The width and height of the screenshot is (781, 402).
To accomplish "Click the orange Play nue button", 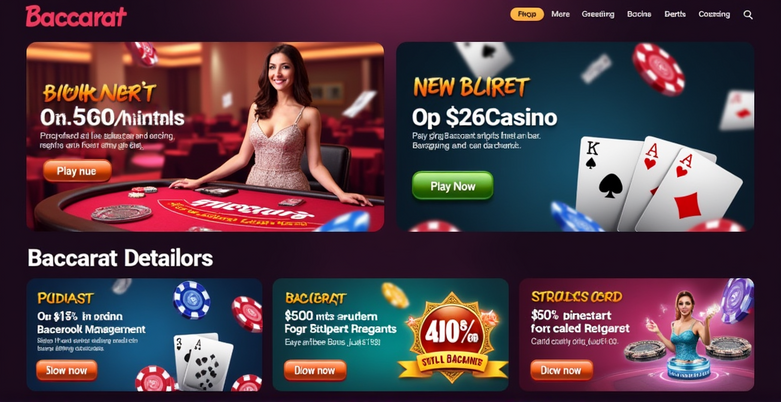I will click(x=77, y=171).
